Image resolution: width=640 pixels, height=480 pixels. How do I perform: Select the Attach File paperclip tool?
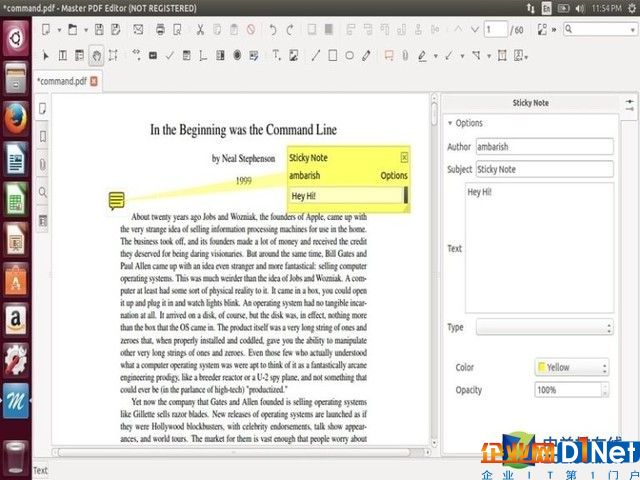[x=405, y=55]
